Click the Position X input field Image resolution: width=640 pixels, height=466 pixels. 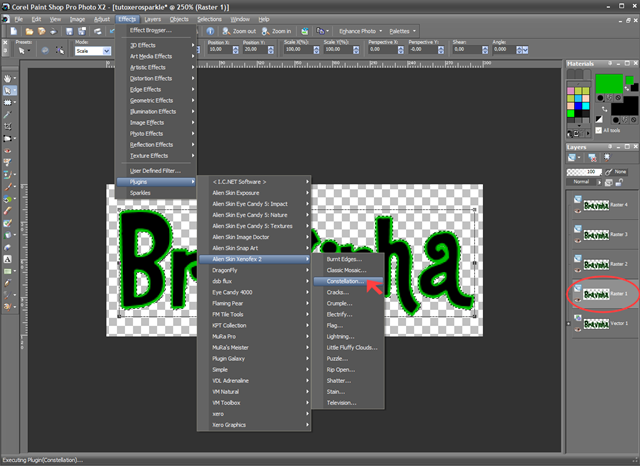click(220, 49)
